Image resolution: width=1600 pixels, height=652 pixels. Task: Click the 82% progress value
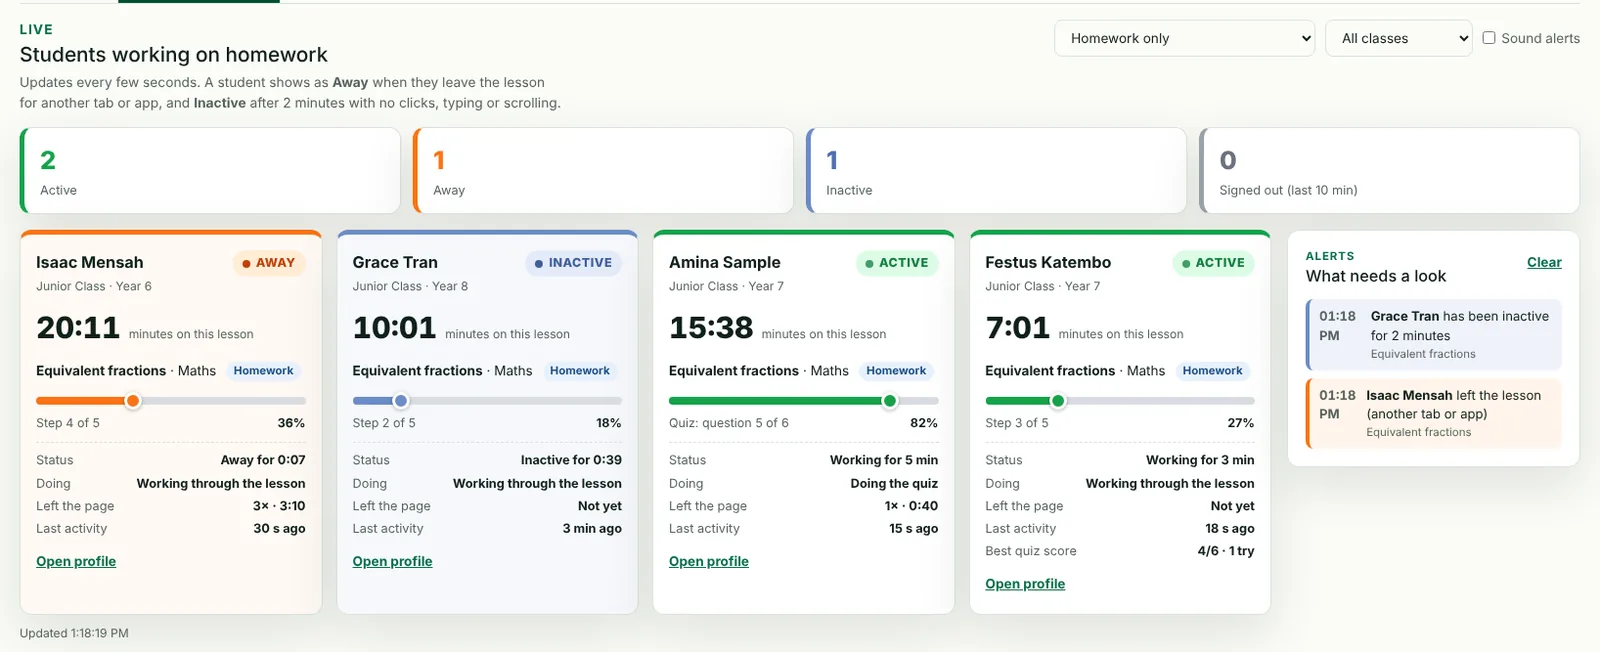[x=924, y=423]
